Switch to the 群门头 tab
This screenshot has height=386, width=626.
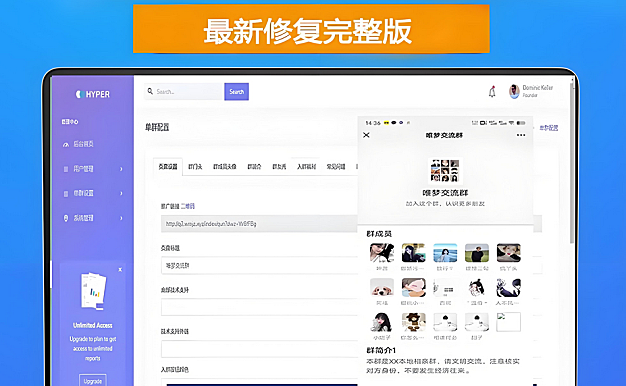click(x=195, y=167)
